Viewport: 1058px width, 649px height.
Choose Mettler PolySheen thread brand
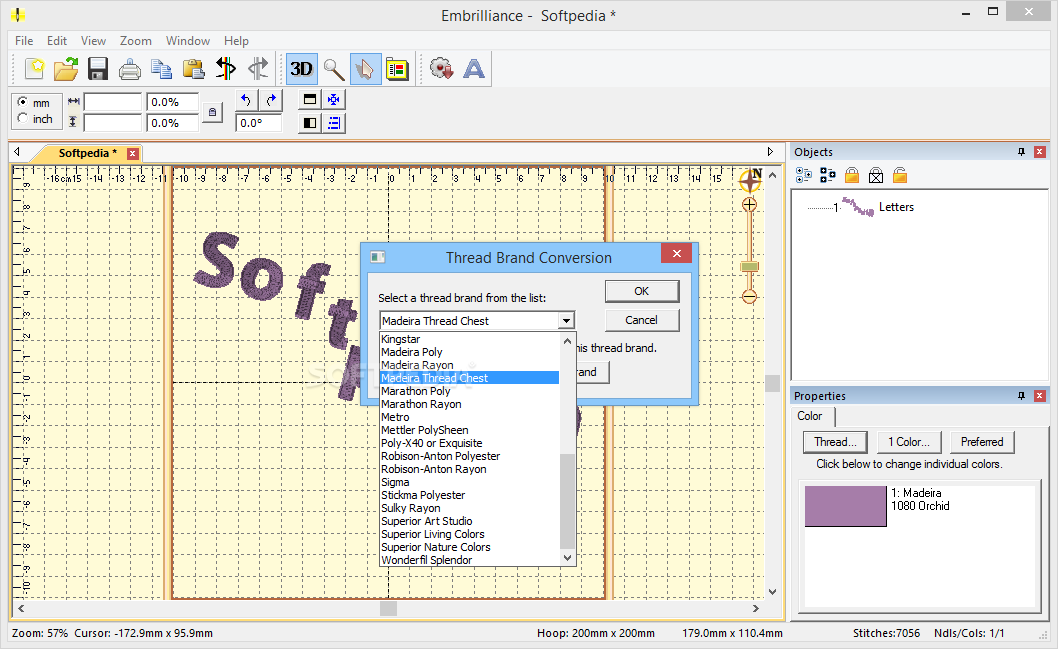pyautogui.click(x=470, y=430)
